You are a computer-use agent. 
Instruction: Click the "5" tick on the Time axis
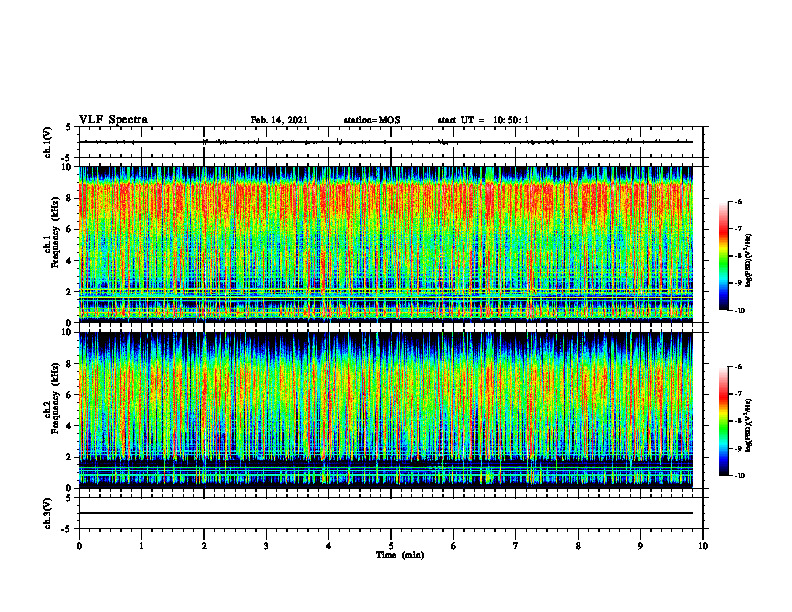(391, 546)
